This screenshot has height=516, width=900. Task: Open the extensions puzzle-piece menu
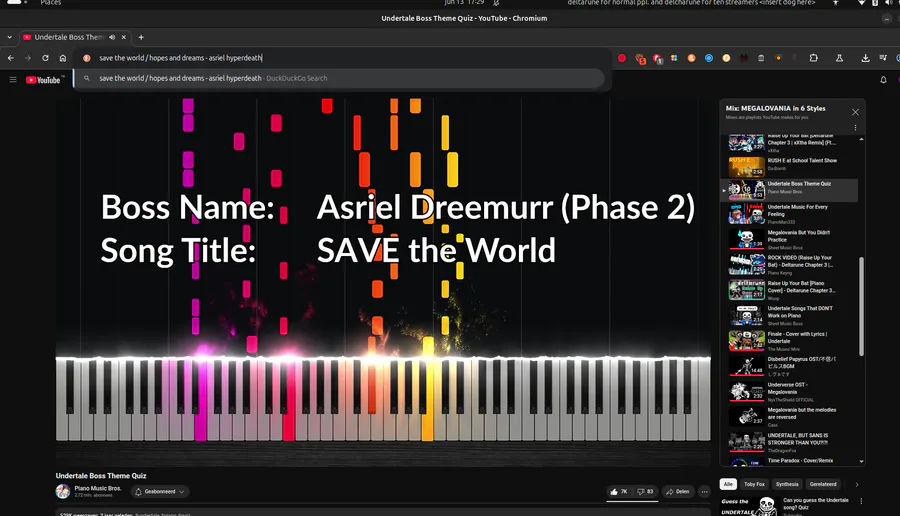pyautogui.click(x=813, y=58)
